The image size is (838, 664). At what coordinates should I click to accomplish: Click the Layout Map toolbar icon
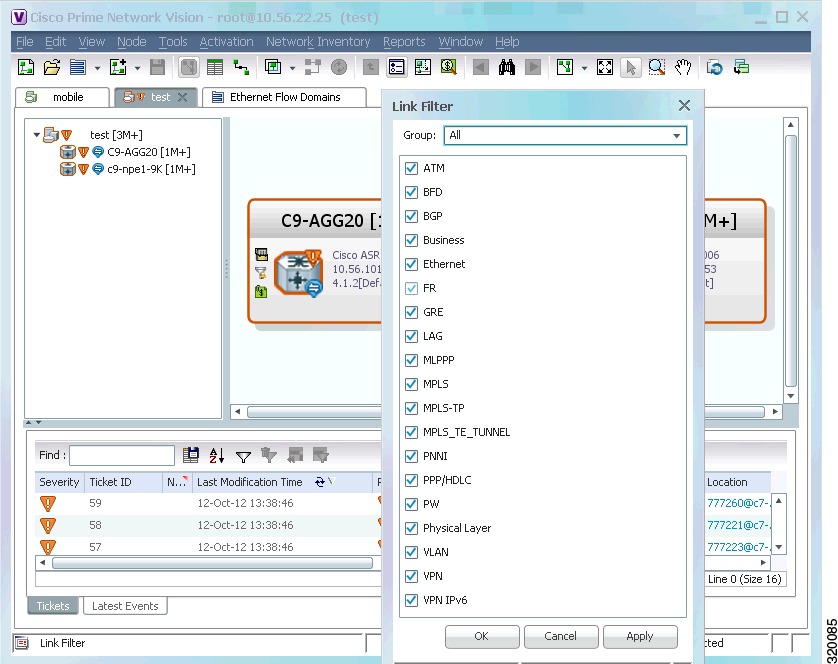point(565,67)
